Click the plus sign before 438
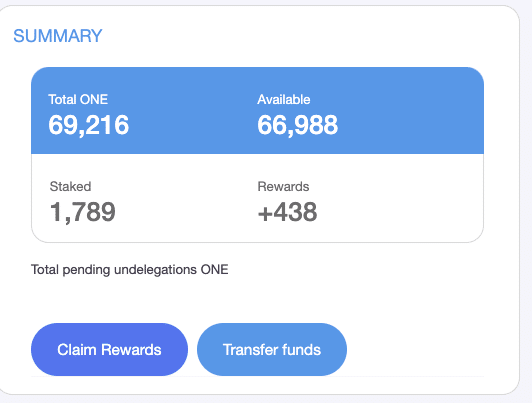 (265, 213)
